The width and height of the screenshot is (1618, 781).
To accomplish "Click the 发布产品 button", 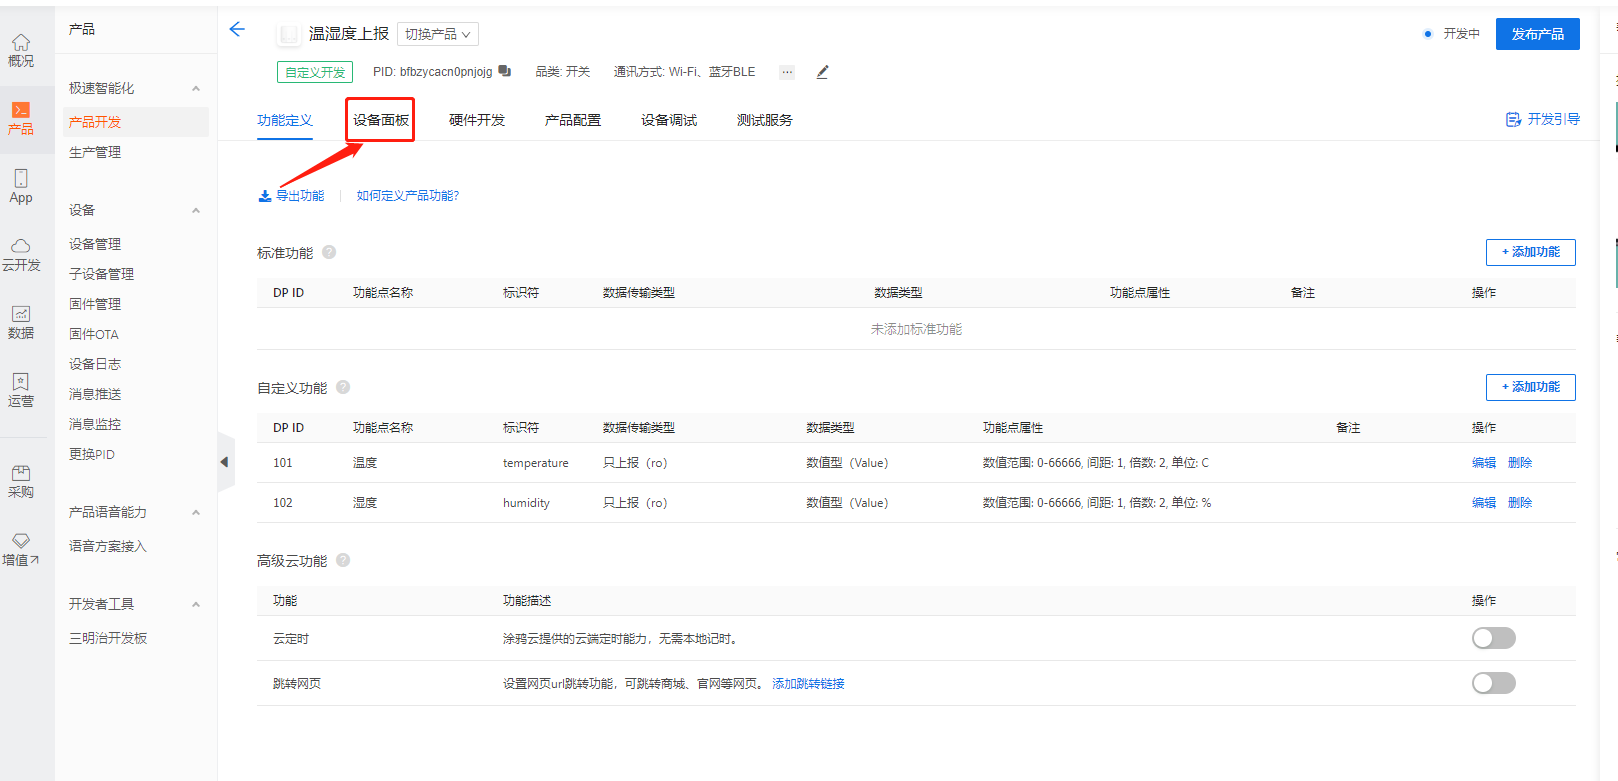I will point(1537,34).
